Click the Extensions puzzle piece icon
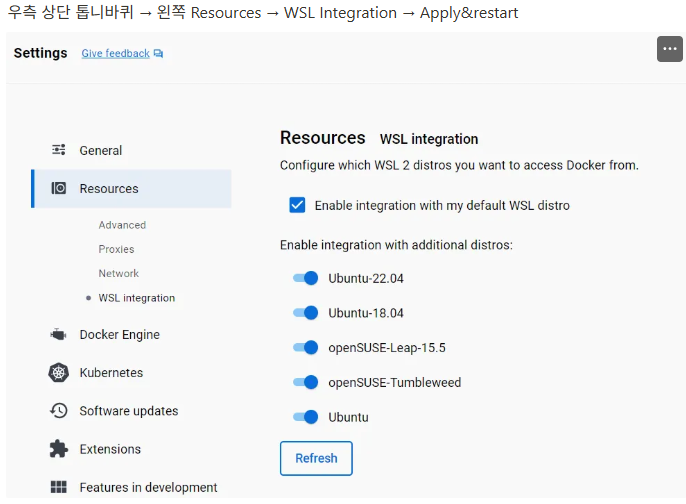This screenshot has width=686, height=504. point(59,449)
